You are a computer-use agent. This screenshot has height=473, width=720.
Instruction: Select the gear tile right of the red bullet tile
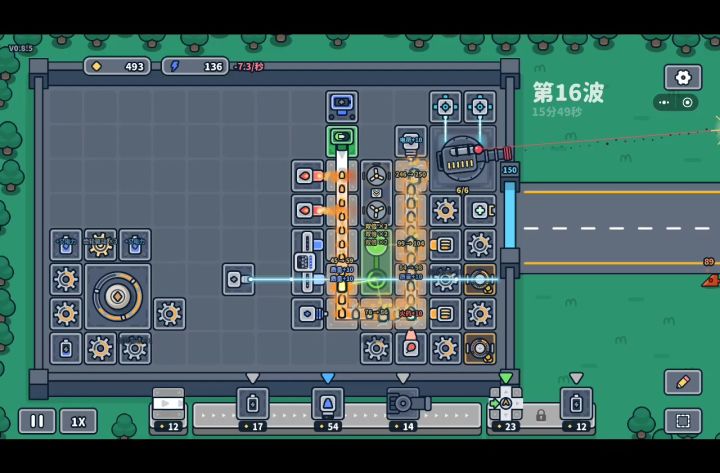coord(445,349)
